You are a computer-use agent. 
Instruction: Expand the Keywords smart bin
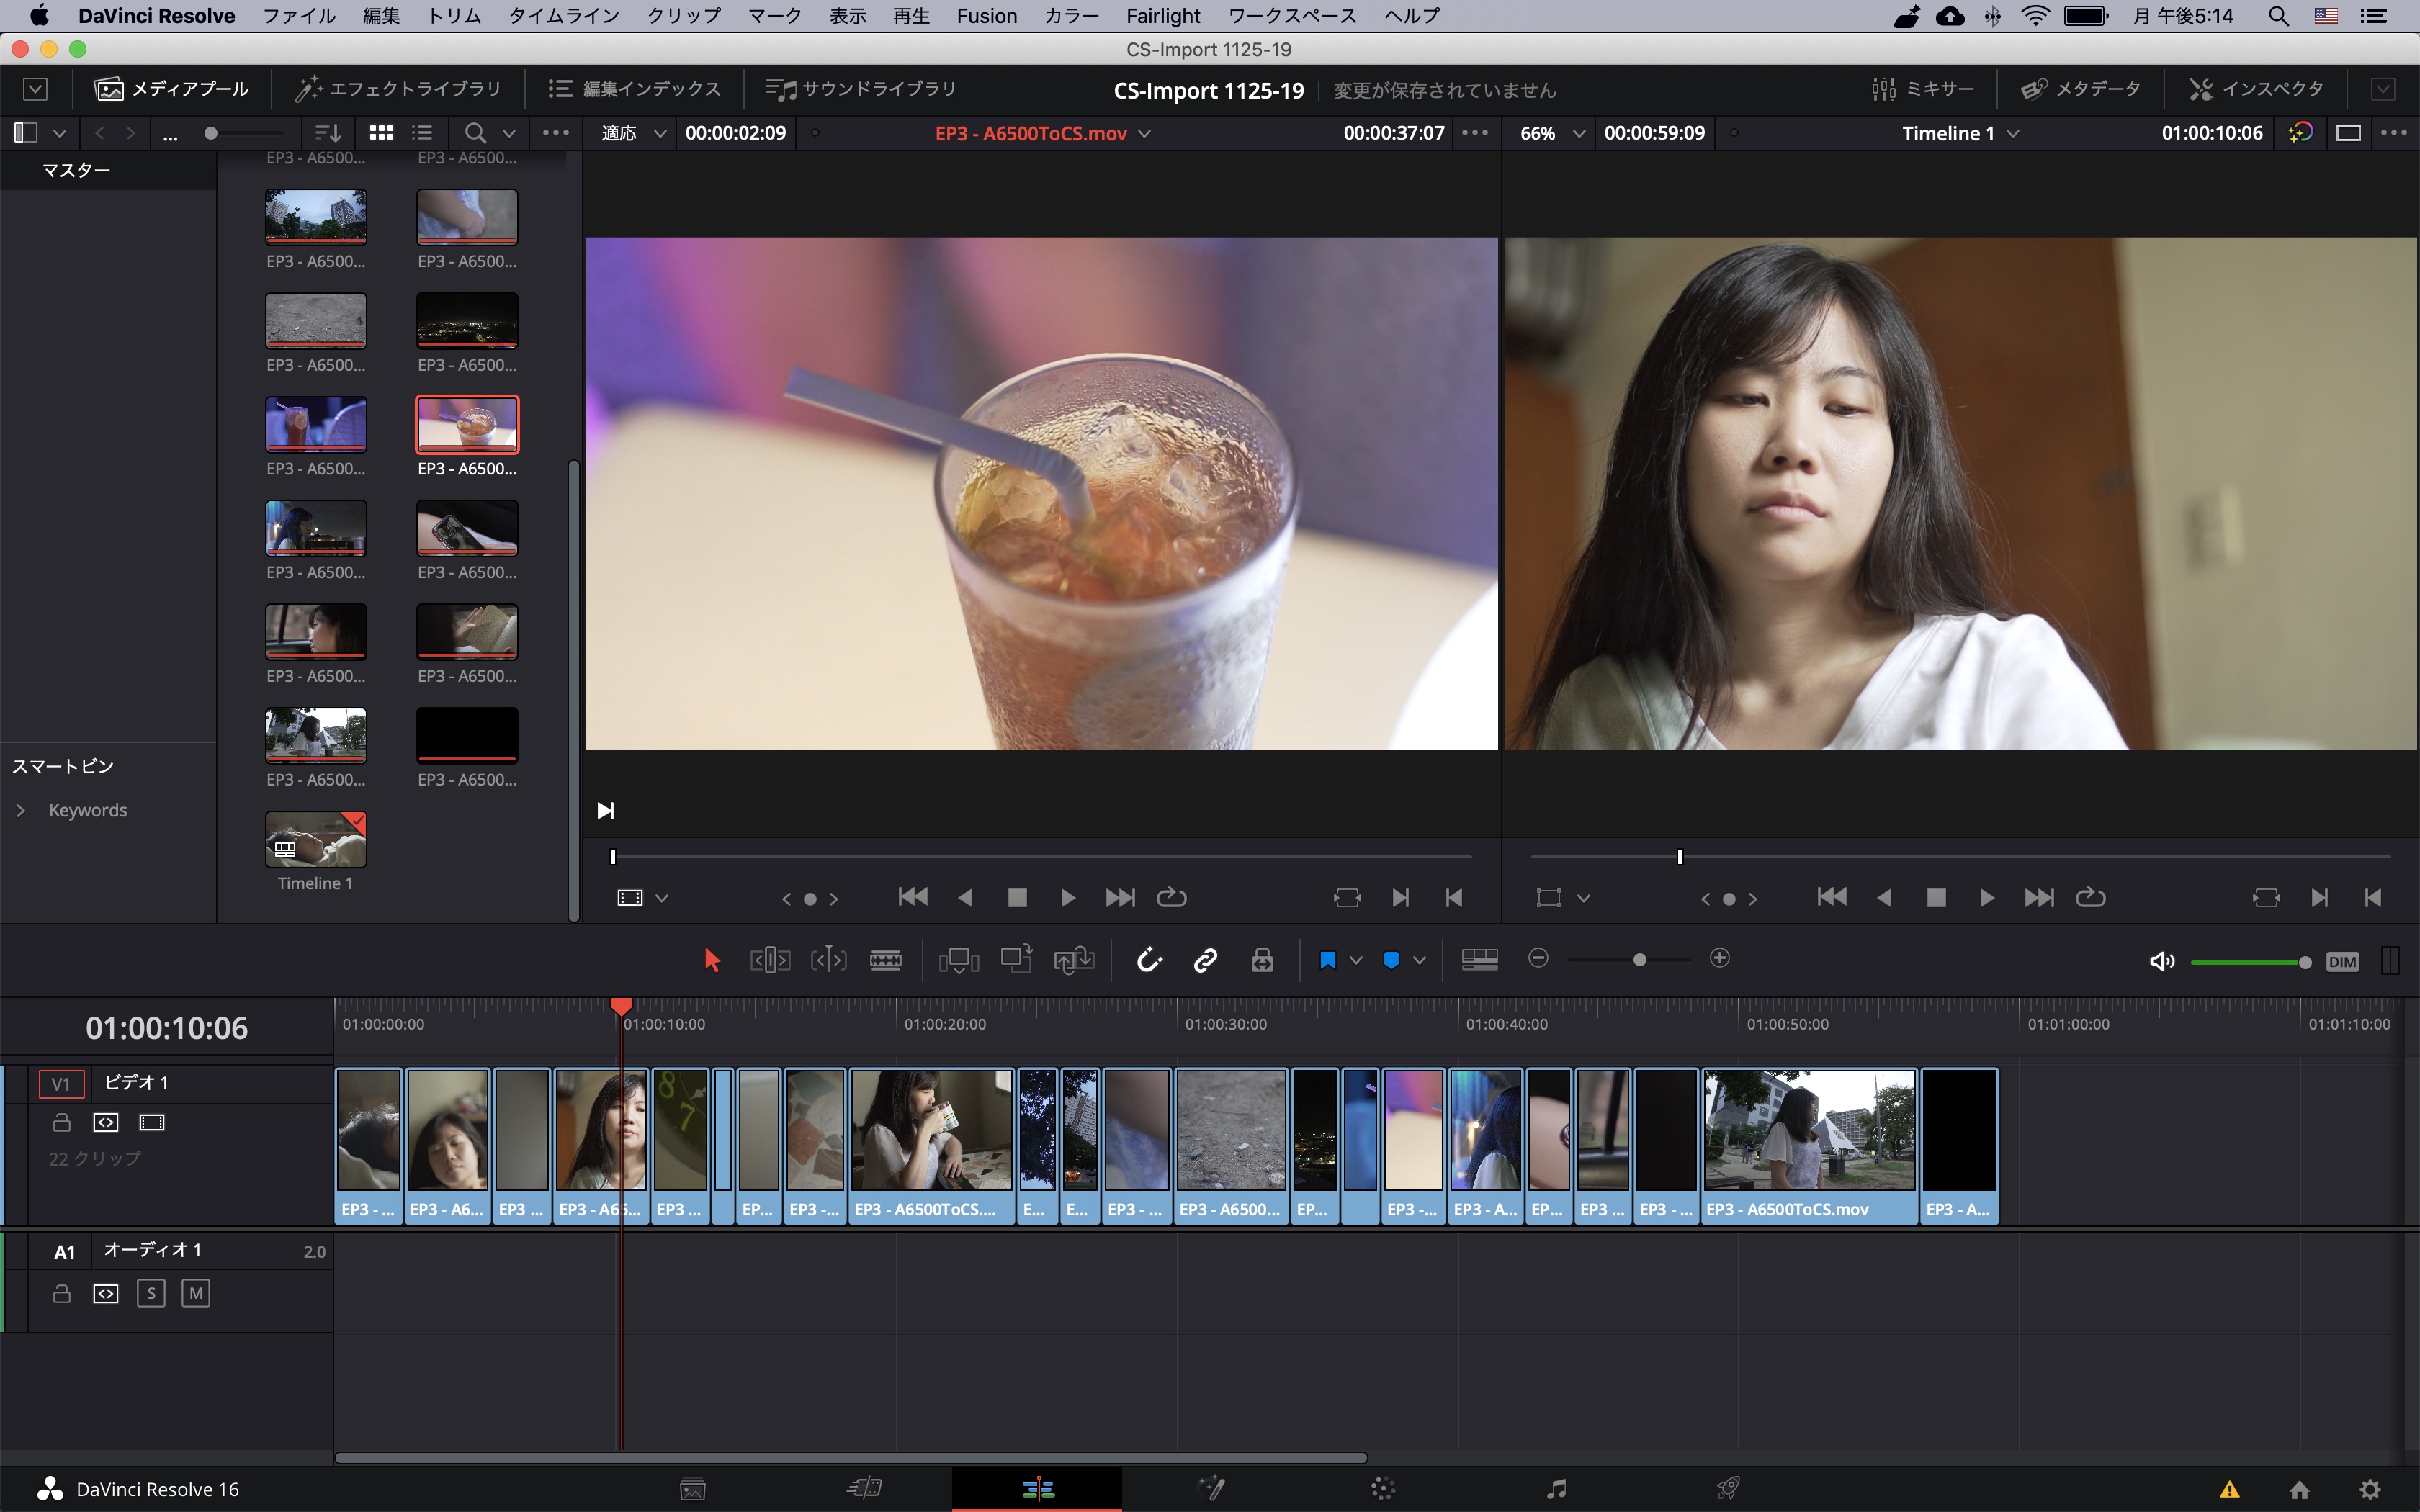[x=21, y=810]
